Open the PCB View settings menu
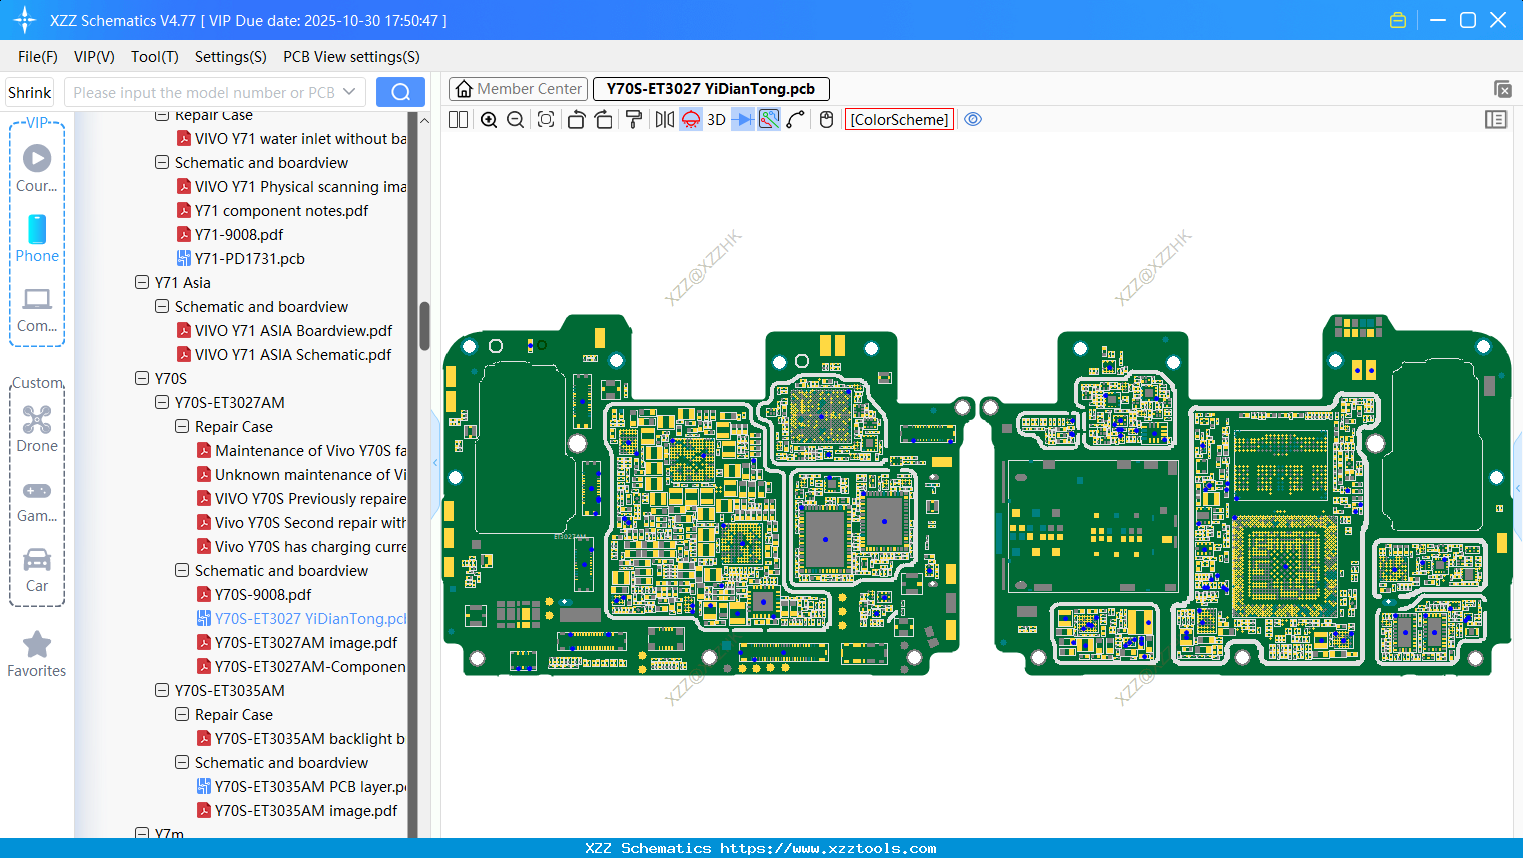1523x858 pixels. [x=351, y=57]
